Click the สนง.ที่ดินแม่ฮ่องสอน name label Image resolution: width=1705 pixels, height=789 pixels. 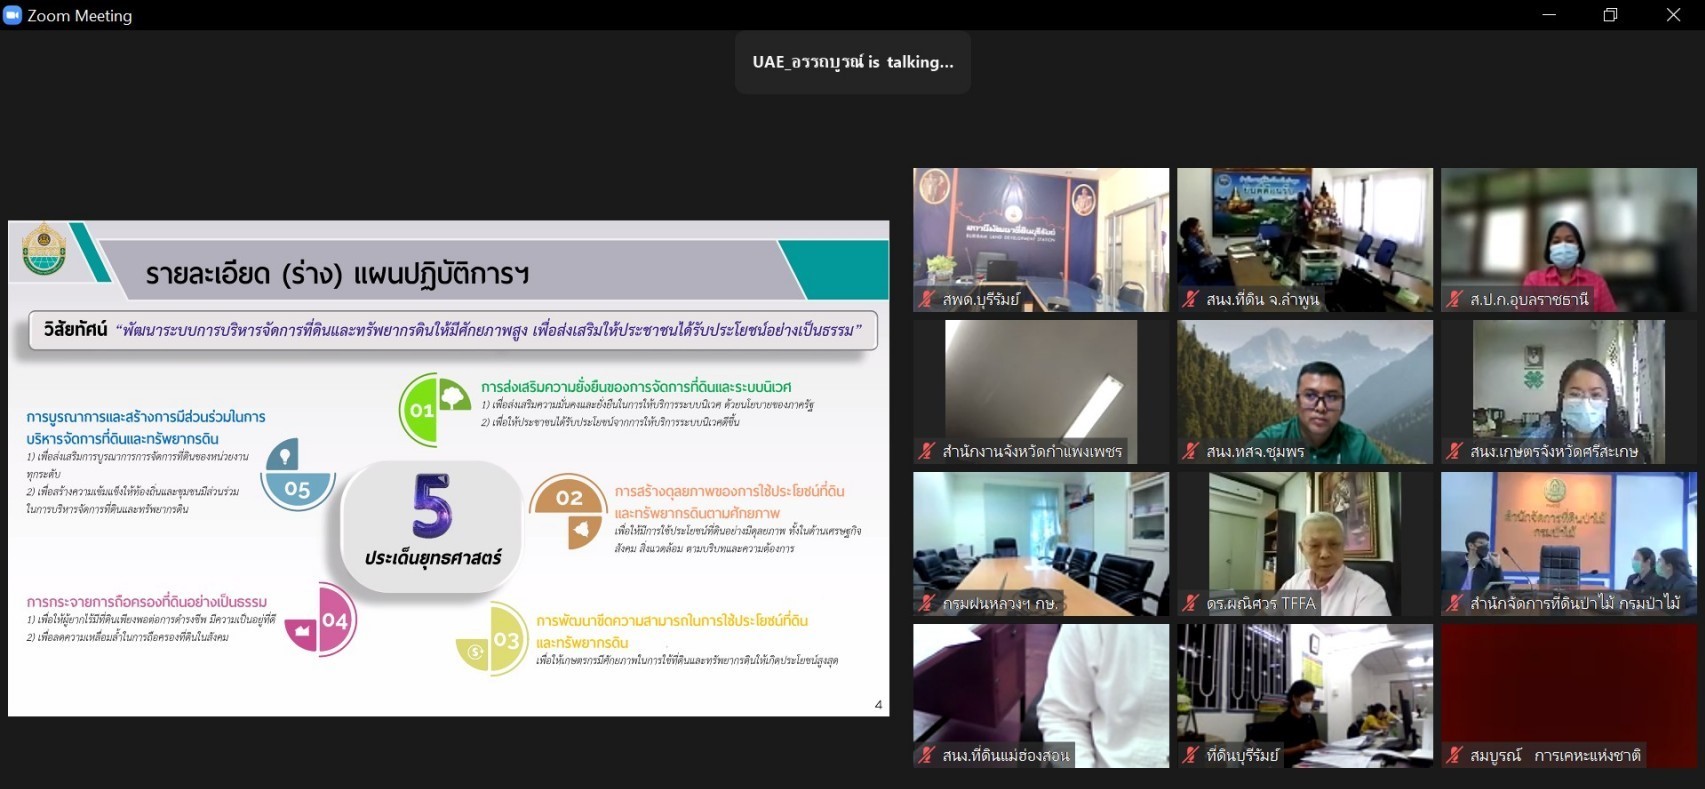coord(1005,755)
